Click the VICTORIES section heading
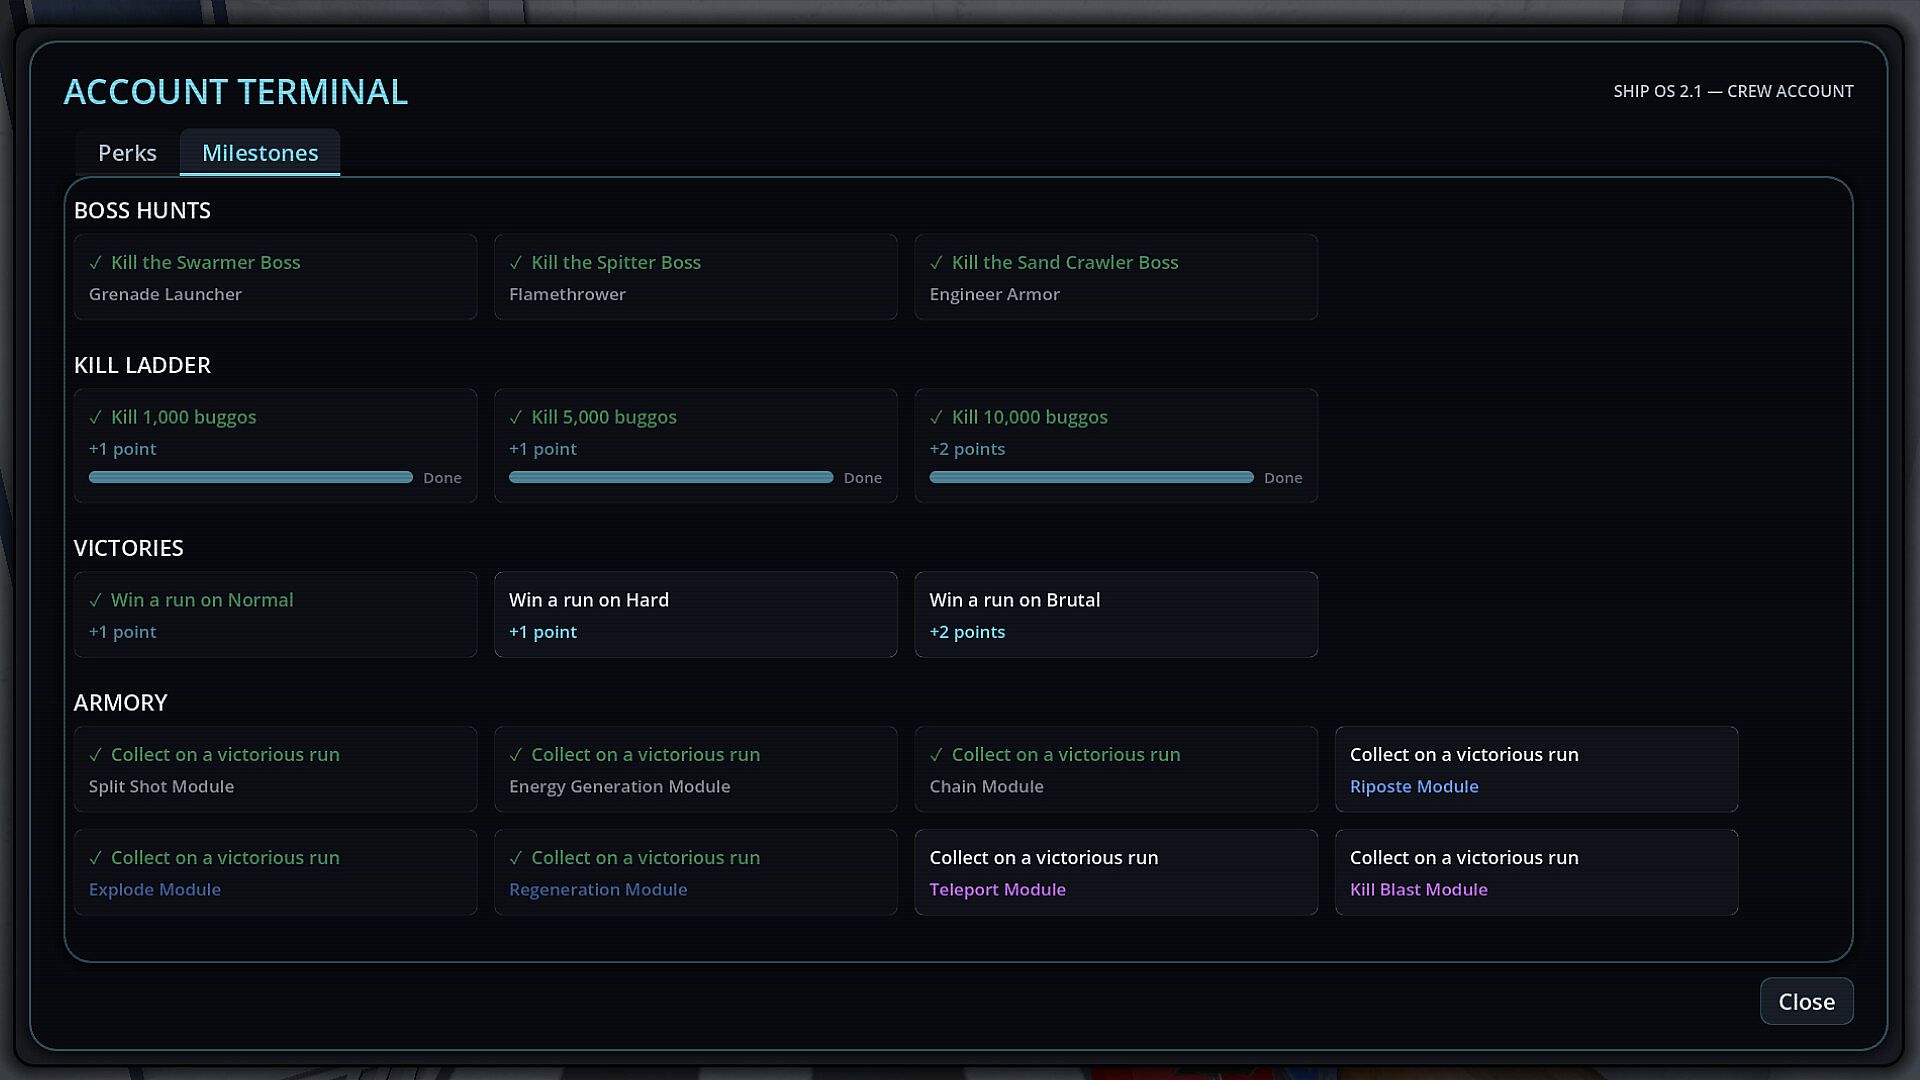This screenshot has width=1920, height=1080. pos(128,548)
